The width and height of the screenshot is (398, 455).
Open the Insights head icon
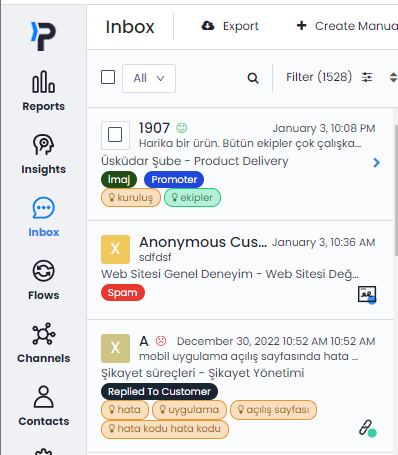point(43,145)
